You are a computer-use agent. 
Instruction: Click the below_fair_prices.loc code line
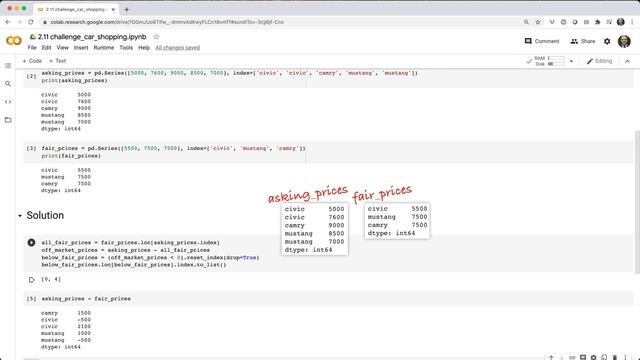(x=133, y=264)
